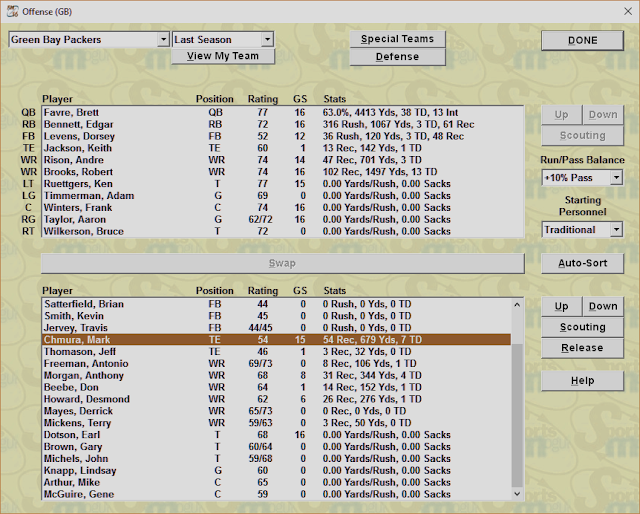Select bench player Howard, Desmond
Viewport: 640px width, 514px height.
coord(276,399)
